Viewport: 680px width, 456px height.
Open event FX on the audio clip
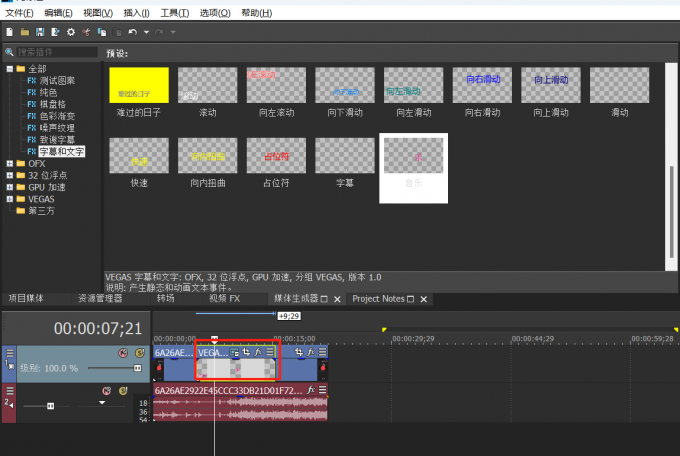311,390
